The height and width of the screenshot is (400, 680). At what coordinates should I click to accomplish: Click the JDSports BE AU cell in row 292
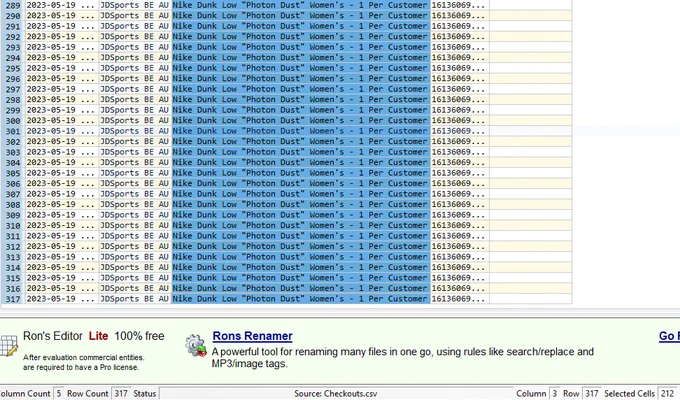[x=135, y=36]
